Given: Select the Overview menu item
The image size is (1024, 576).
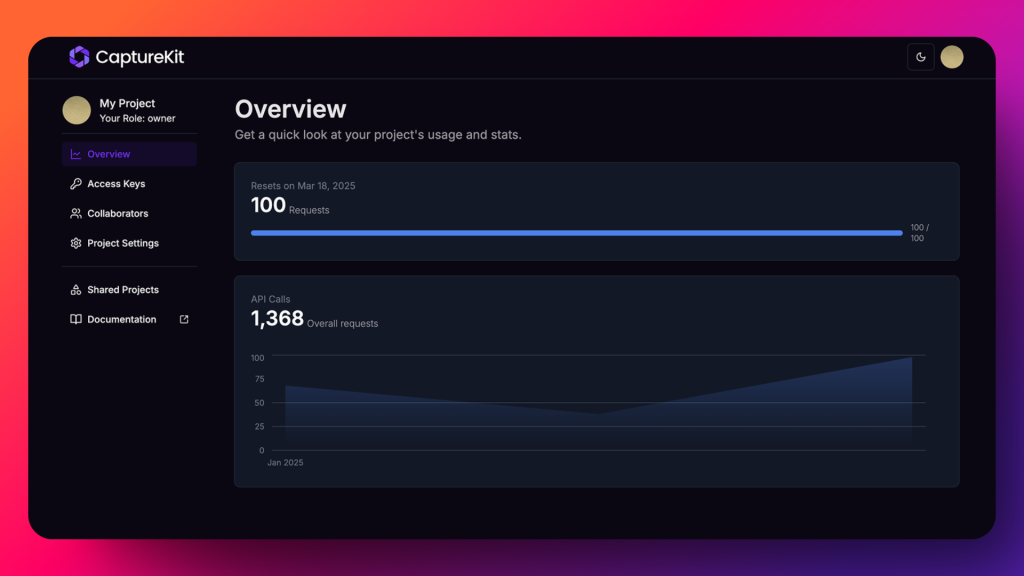Looking at the screenshot, I should (109, 154).
